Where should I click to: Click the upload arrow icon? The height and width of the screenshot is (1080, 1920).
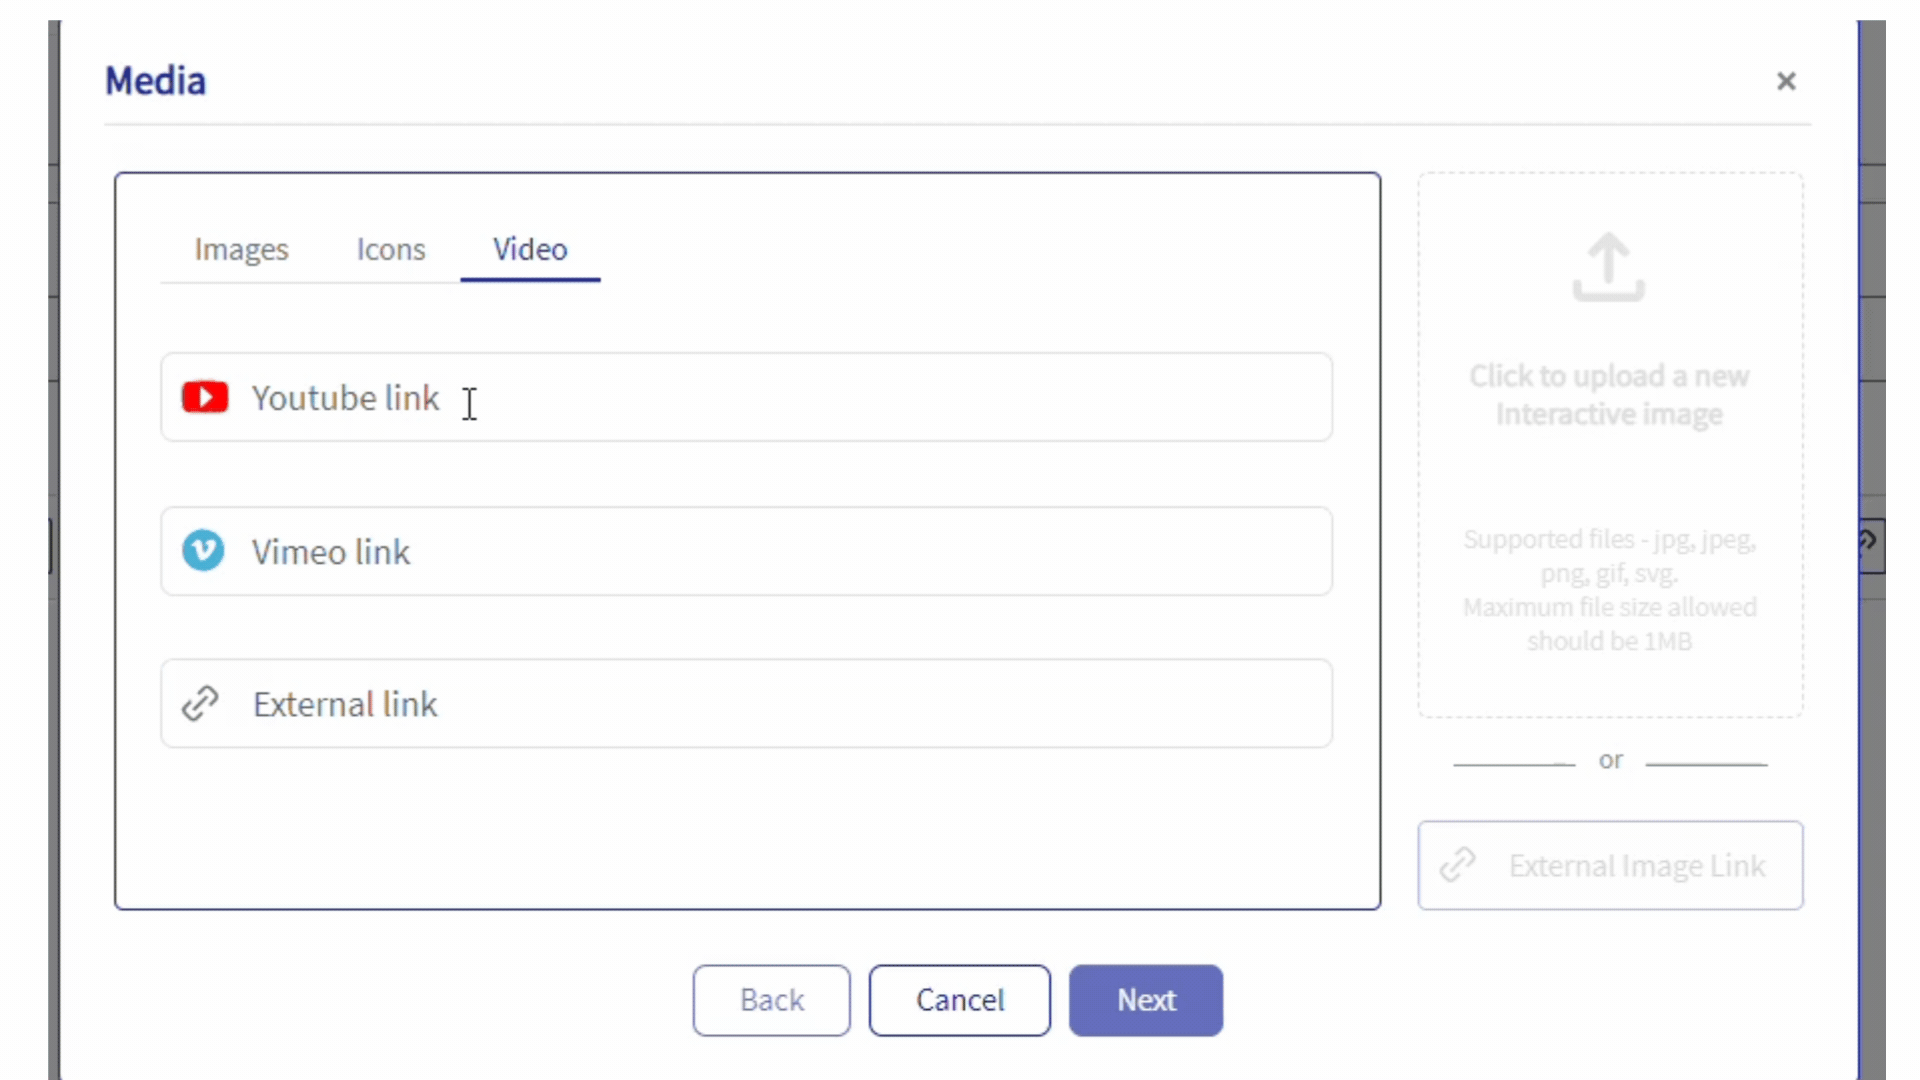click(1608, 267)
